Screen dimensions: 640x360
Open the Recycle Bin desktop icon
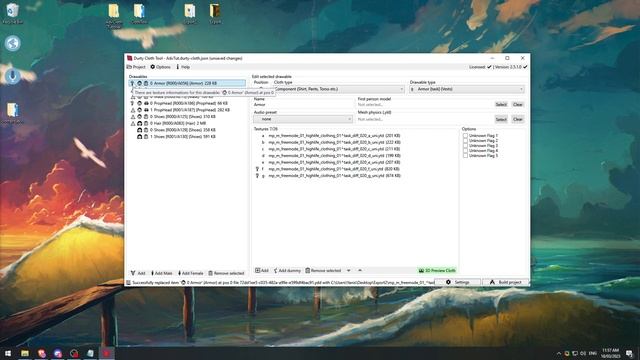[12, 13]
